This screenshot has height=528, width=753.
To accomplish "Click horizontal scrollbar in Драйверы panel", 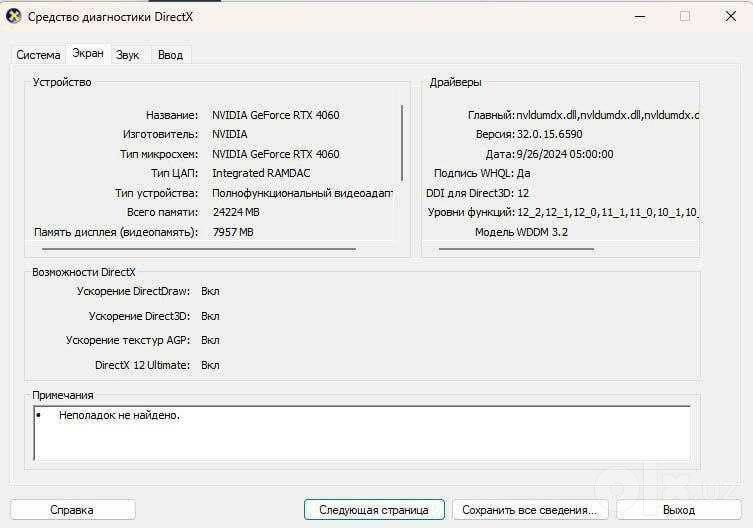I will (x=516, y=249).
